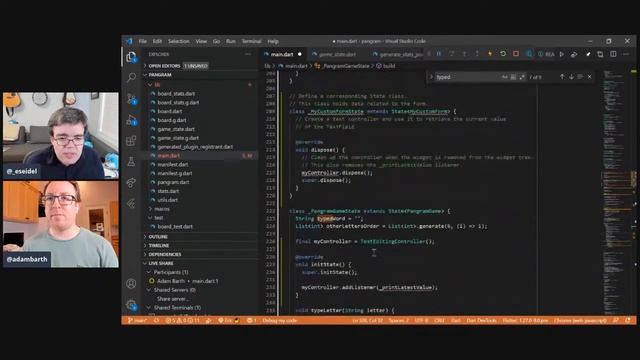Toggle Find in Selection
640x360 pixels.
point(580,77)
